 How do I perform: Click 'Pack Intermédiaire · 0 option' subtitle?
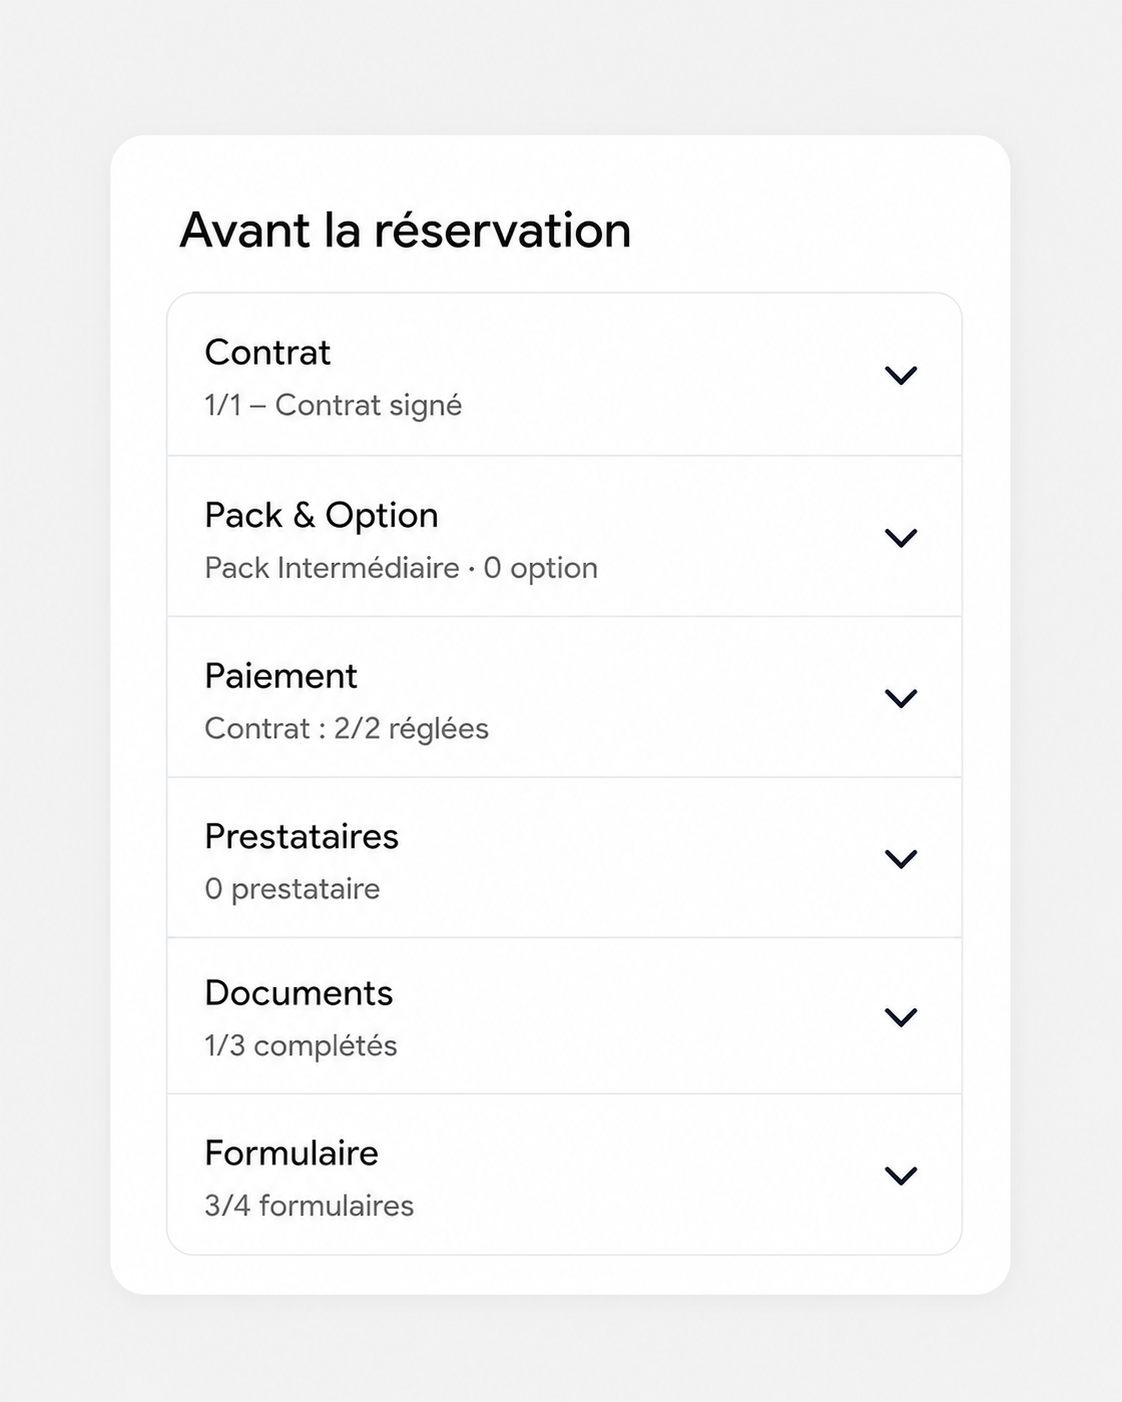401,568
